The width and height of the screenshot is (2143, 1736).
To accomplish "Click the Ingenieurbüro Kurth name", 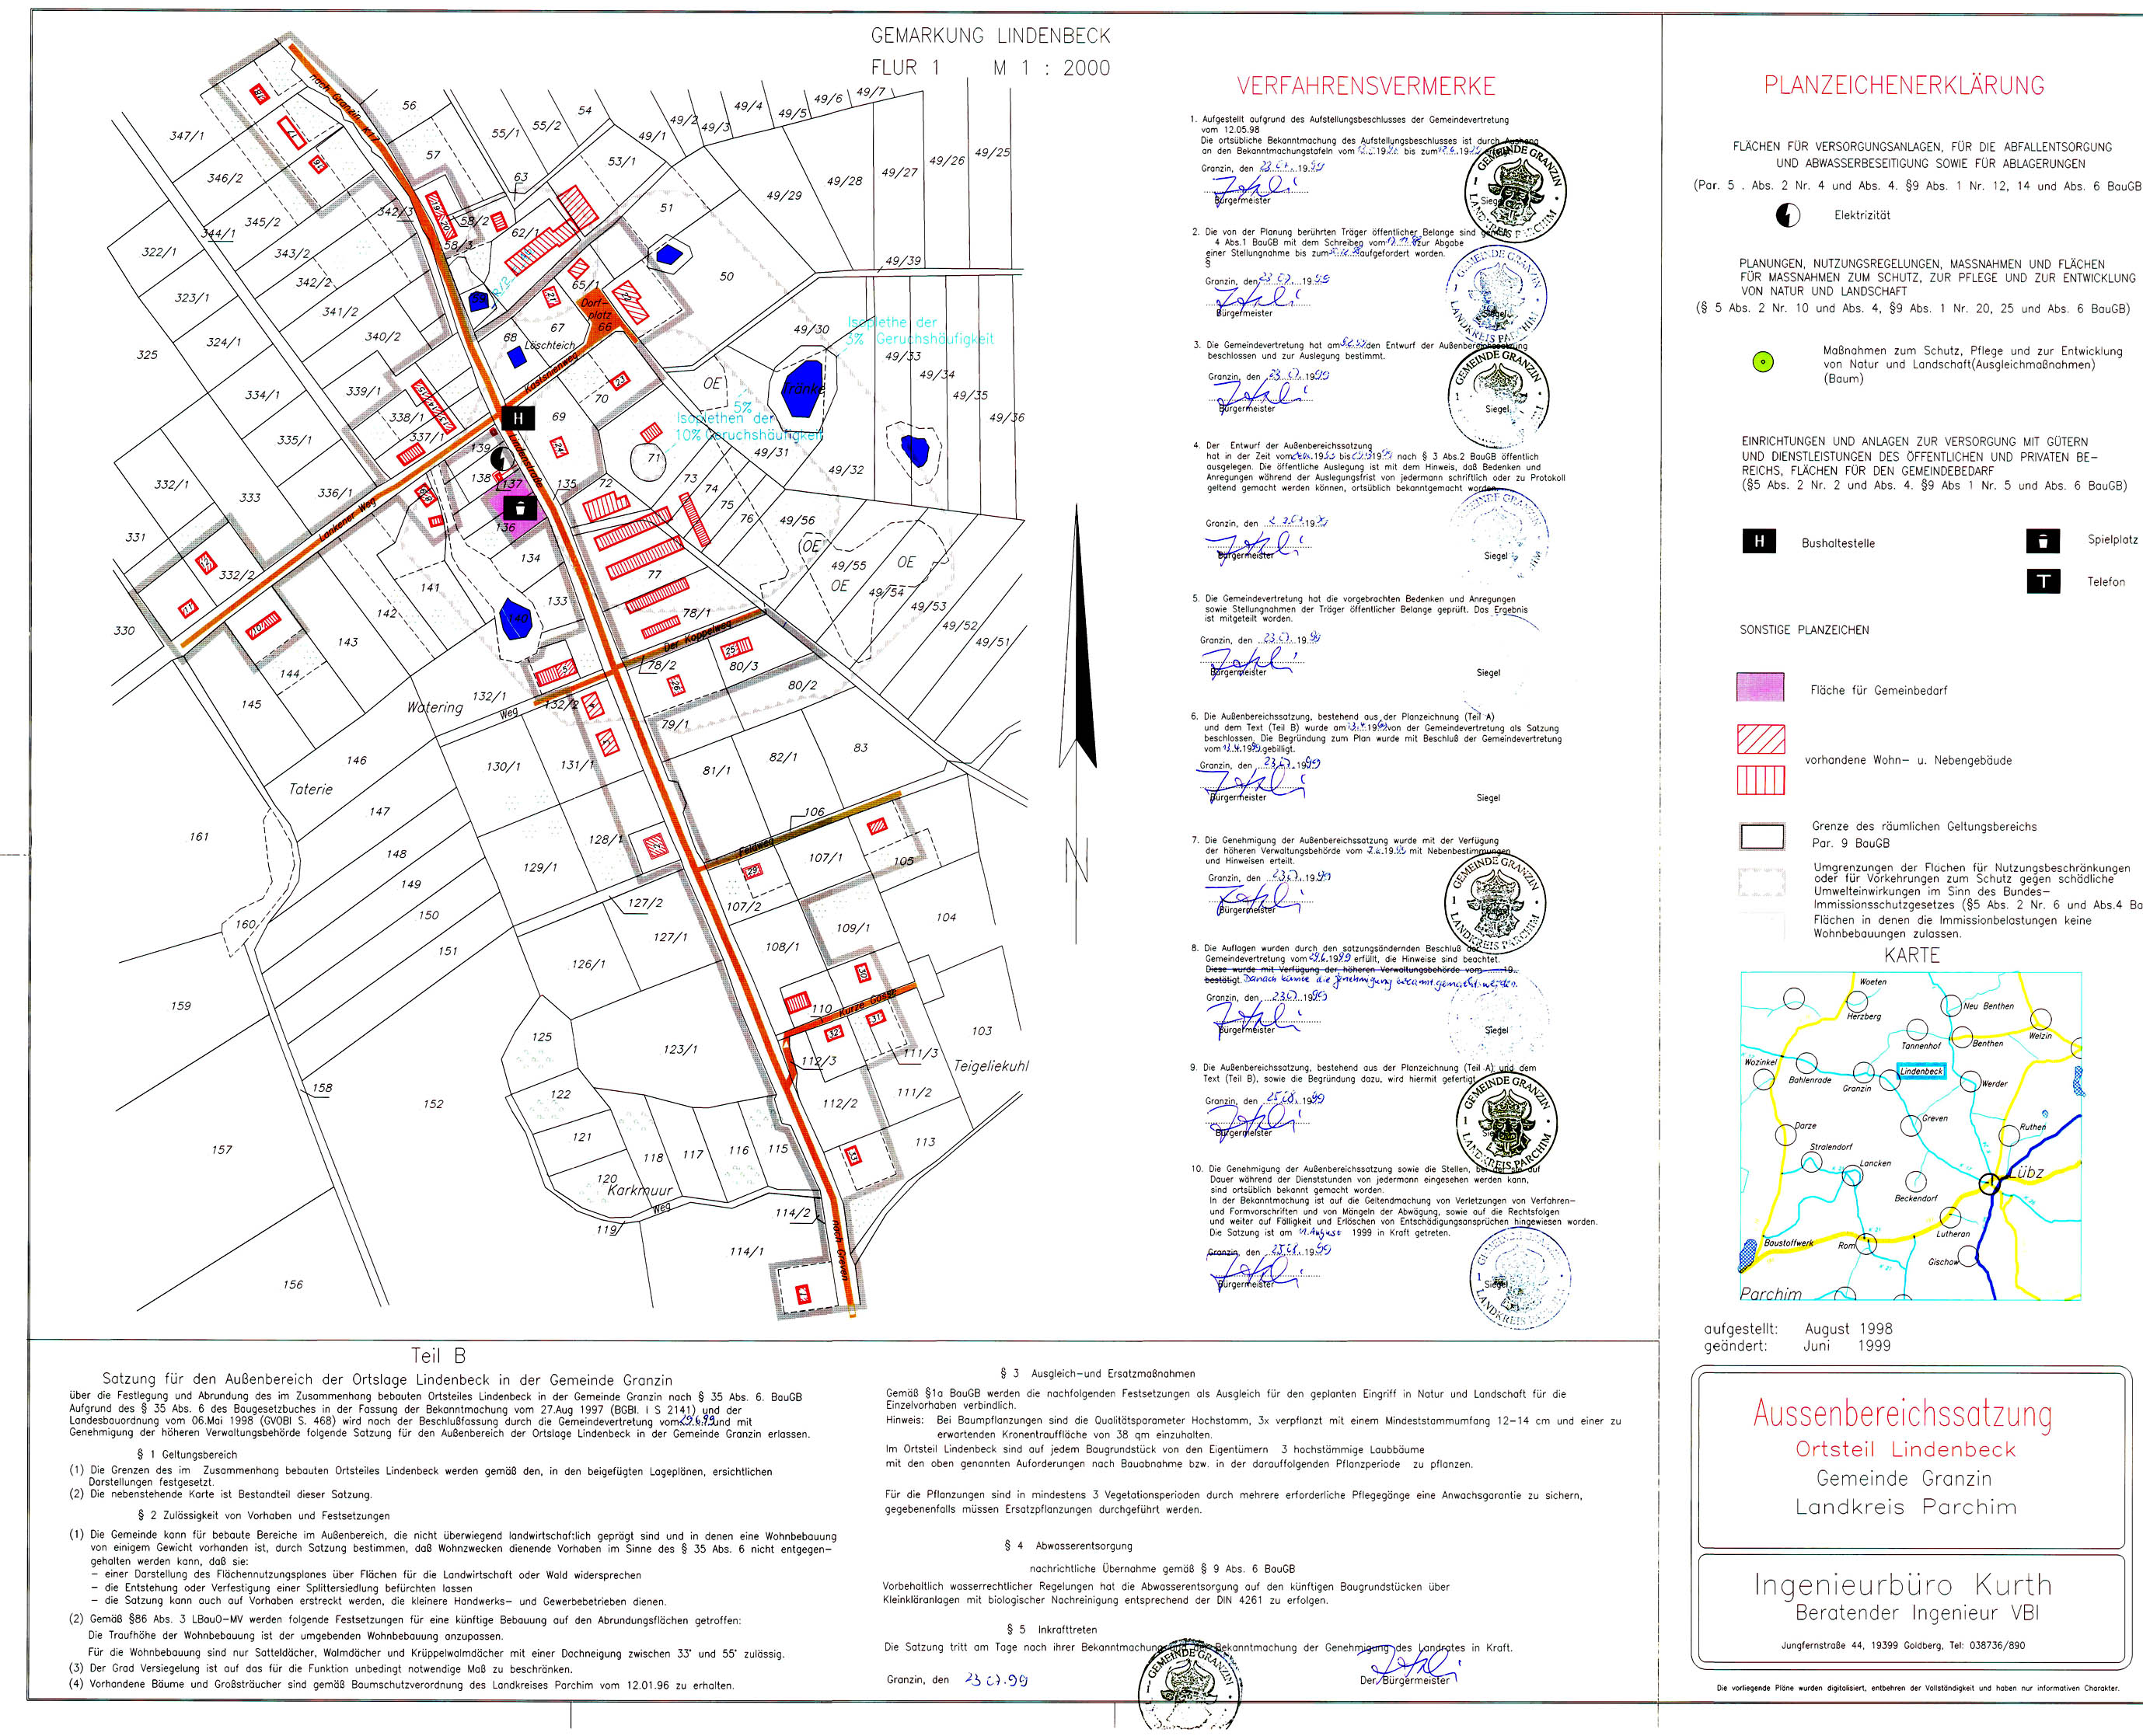I will click(1903, 1585).
